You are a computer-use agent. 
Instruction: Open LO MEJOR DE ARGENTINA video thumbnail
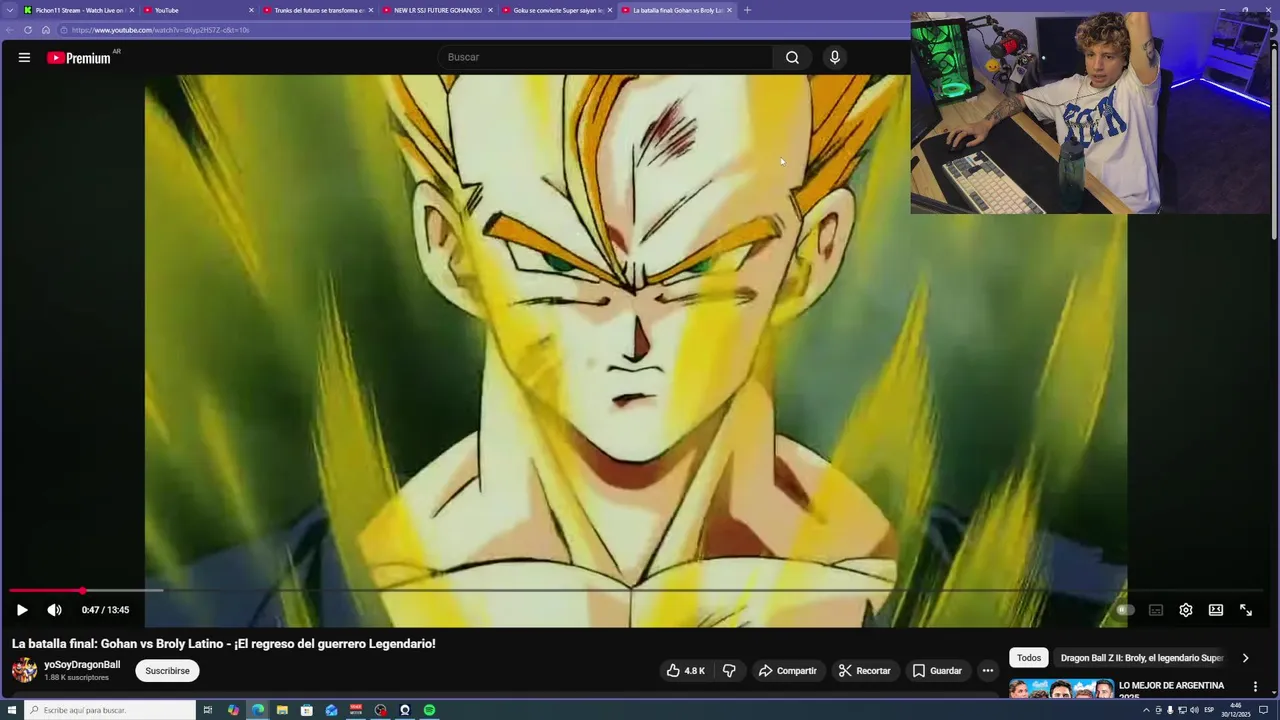click(x=1061, y=689)
